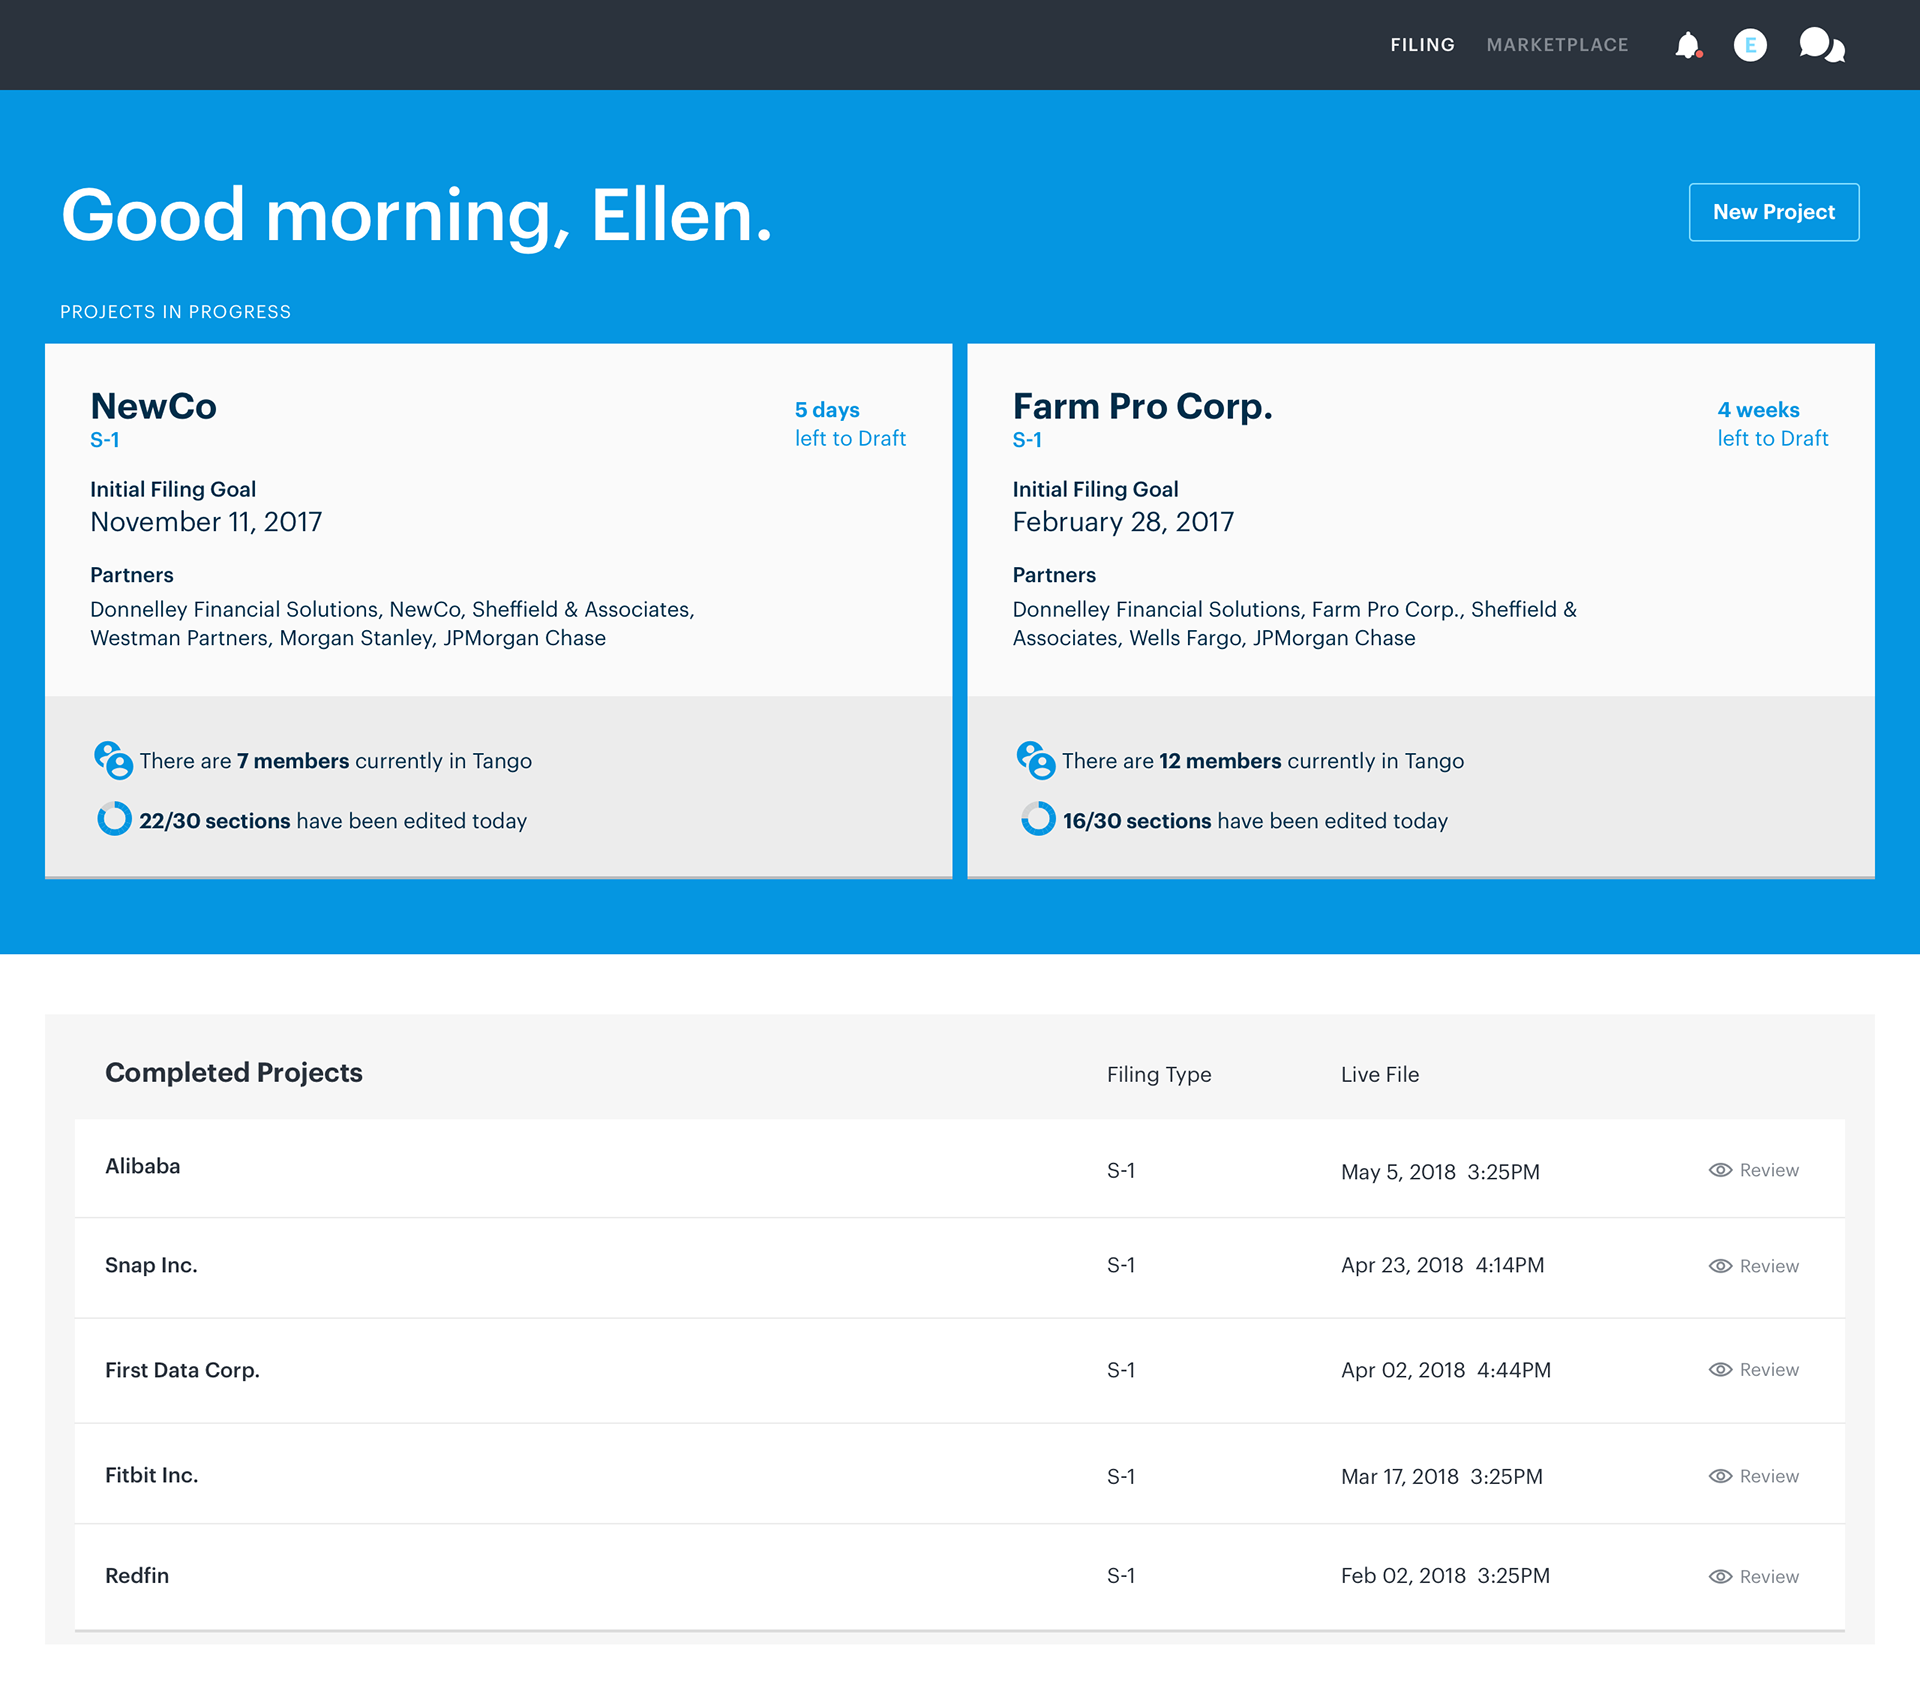The image size is (1920, 1694).
Task: Select the Alibaba completed project row
Action: tap(143, 1166)
